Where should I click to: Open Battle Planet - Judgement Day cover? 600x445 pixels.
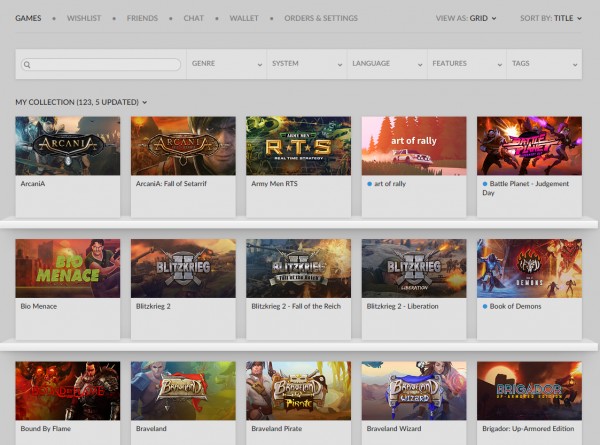529,146
